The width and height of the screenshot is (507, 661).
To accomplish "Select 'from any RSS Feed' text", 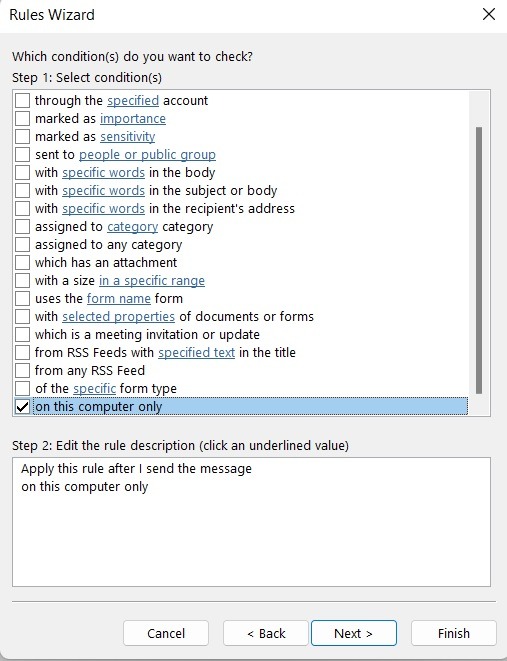I will [x=90, y=371].
